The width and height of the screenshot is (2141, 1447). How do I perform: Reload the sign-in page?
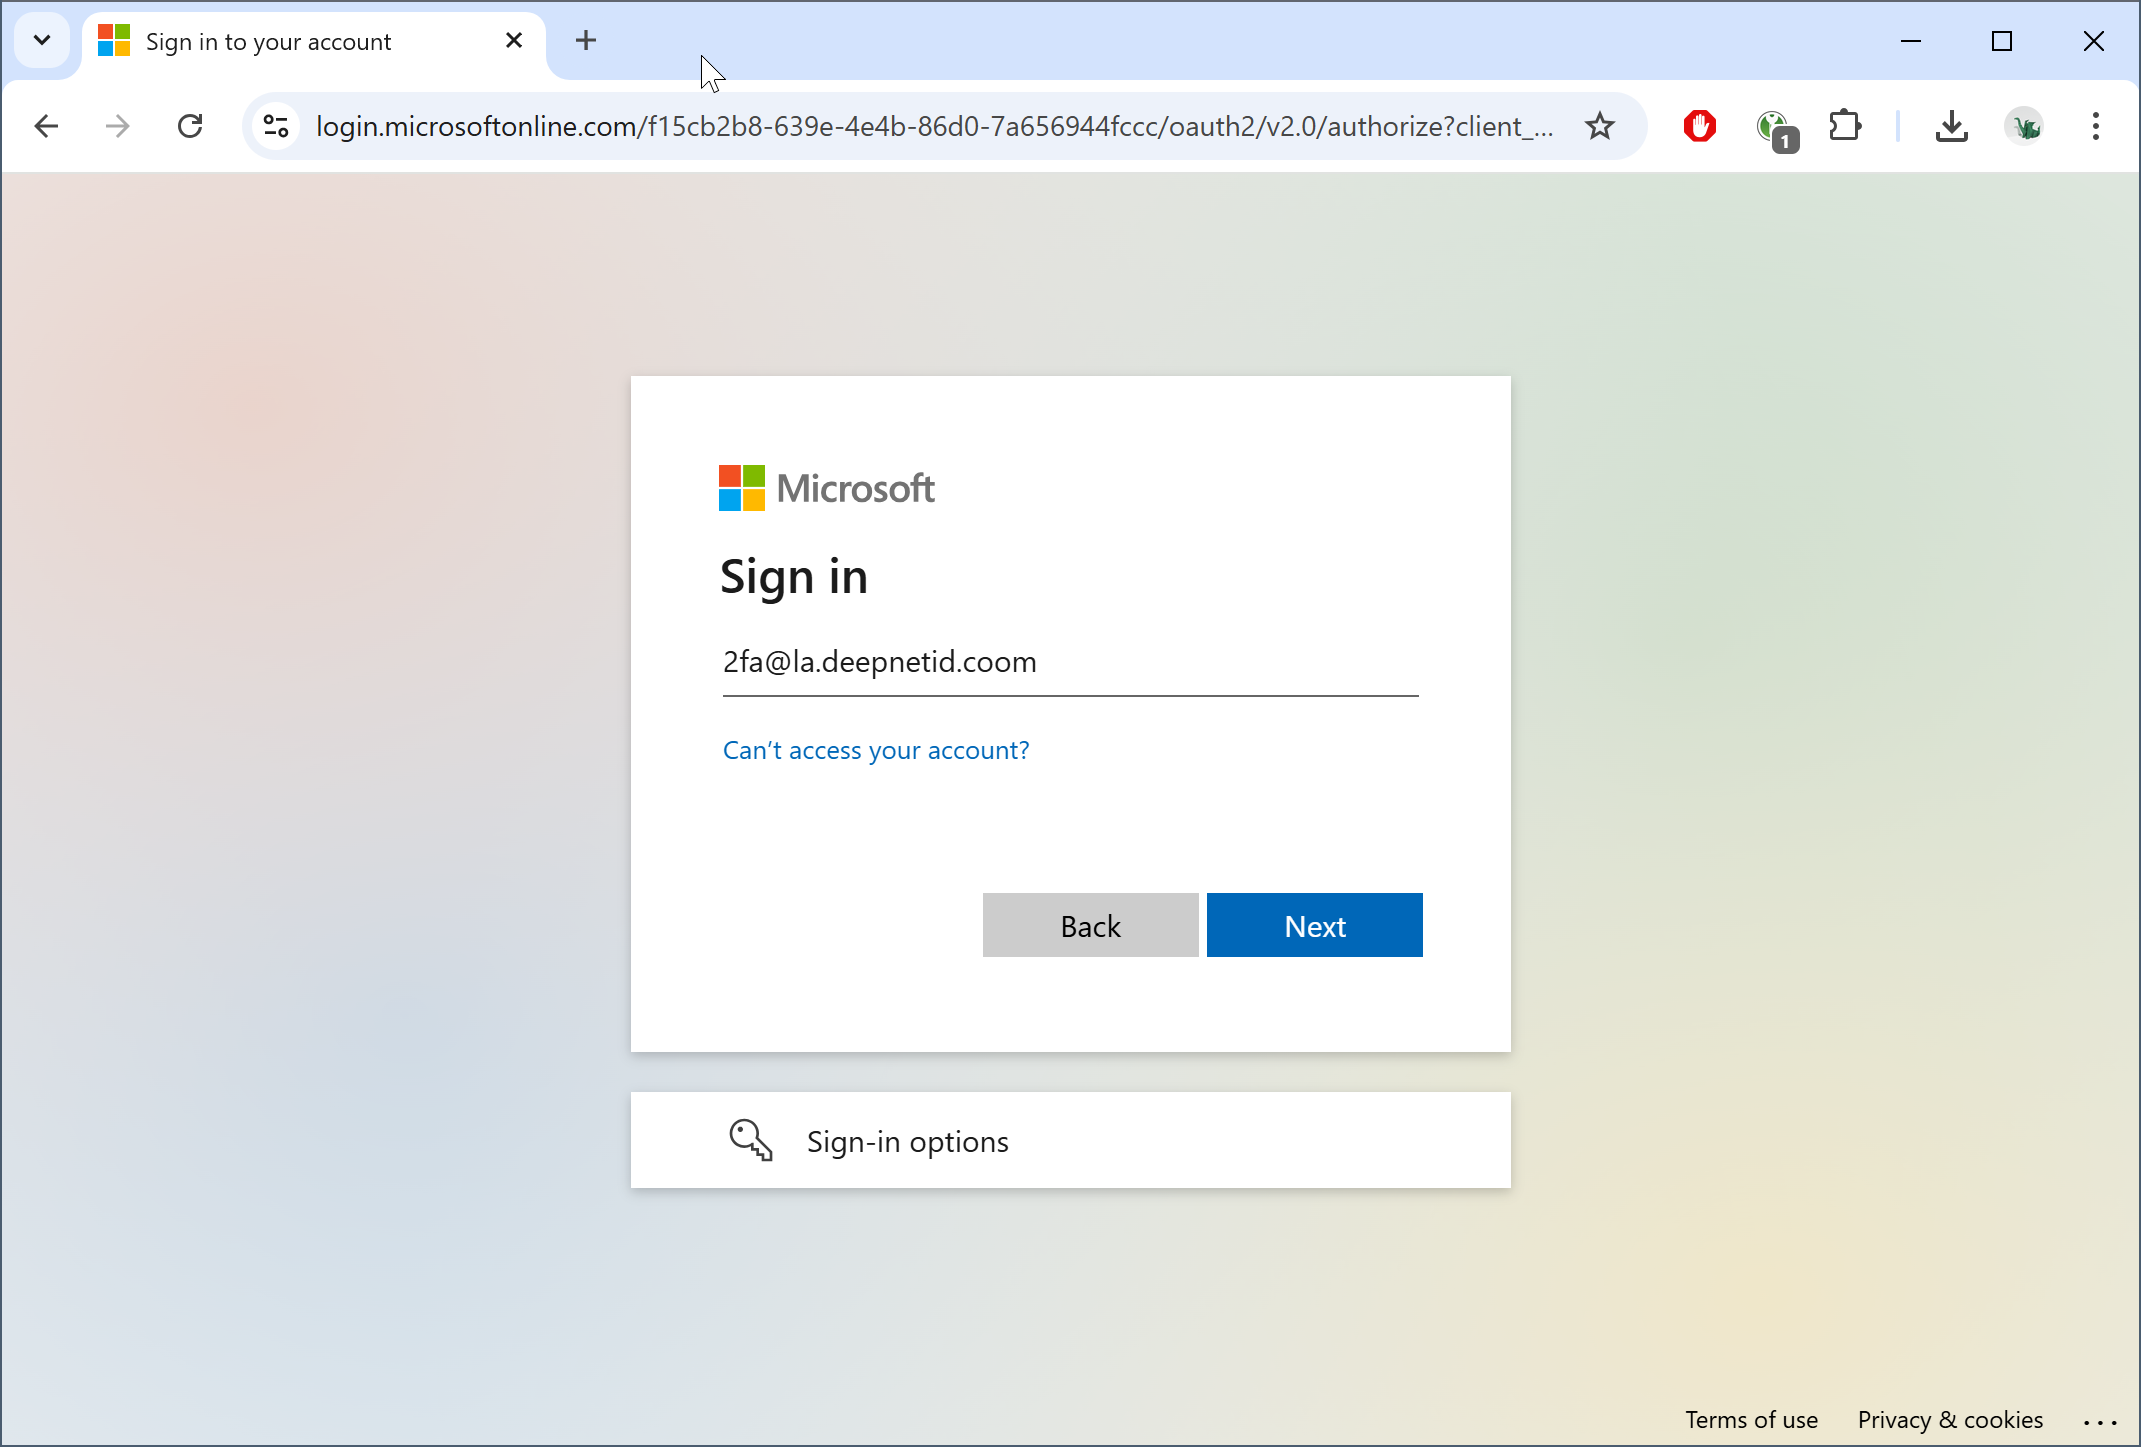click(190, 126)
